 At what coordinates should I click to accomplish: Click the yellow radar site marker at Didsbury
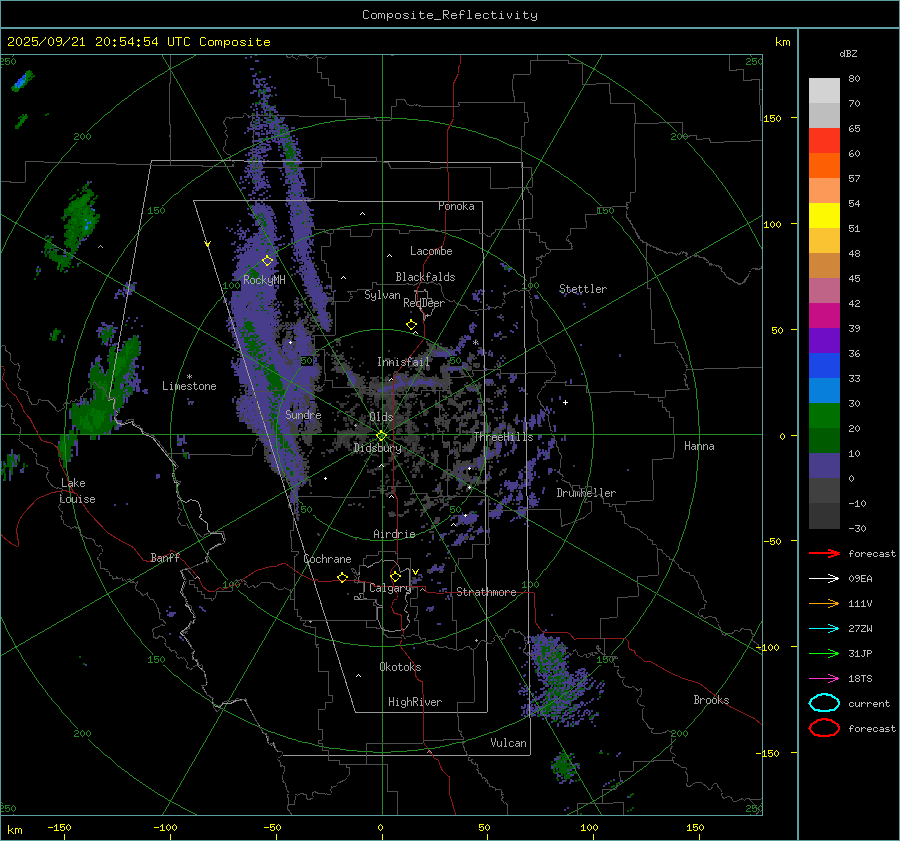pyautogui.click(x=381, y=435)
